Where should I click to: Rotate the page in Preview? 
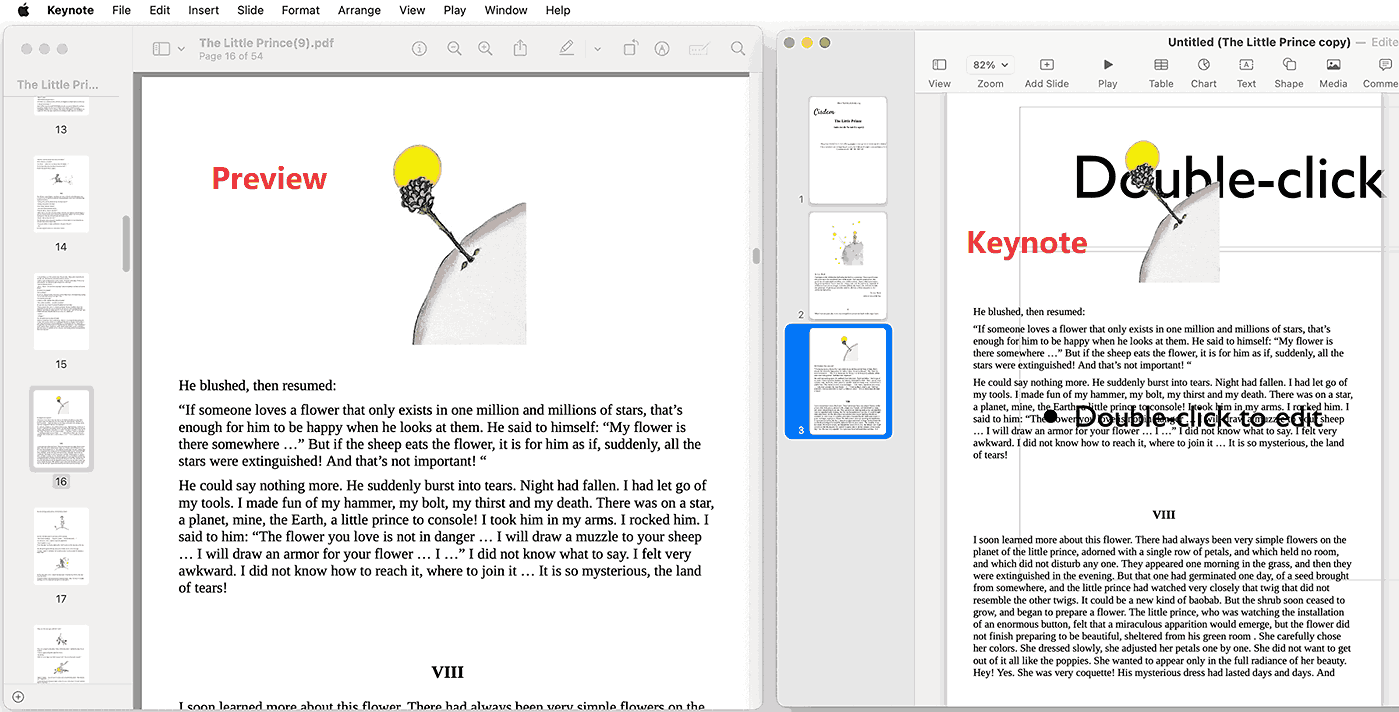click(630, 49)
